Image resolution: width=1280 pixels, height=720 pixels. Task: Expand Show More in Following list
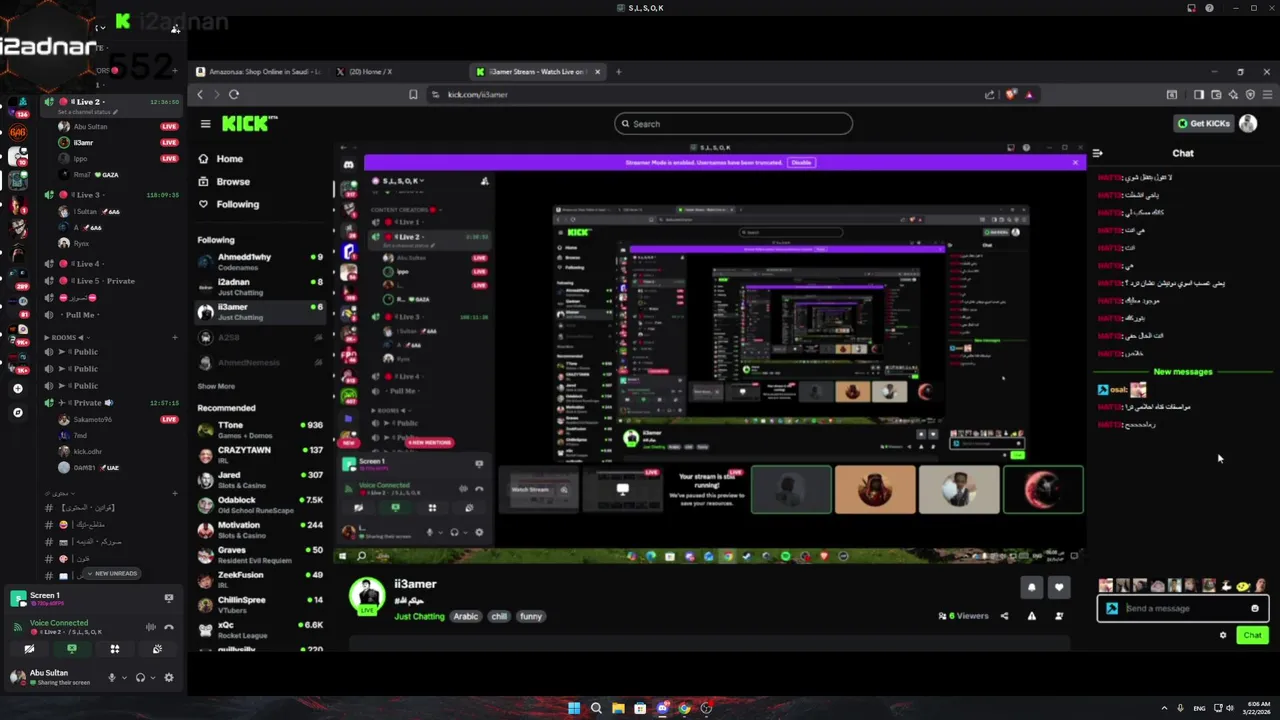216,386
